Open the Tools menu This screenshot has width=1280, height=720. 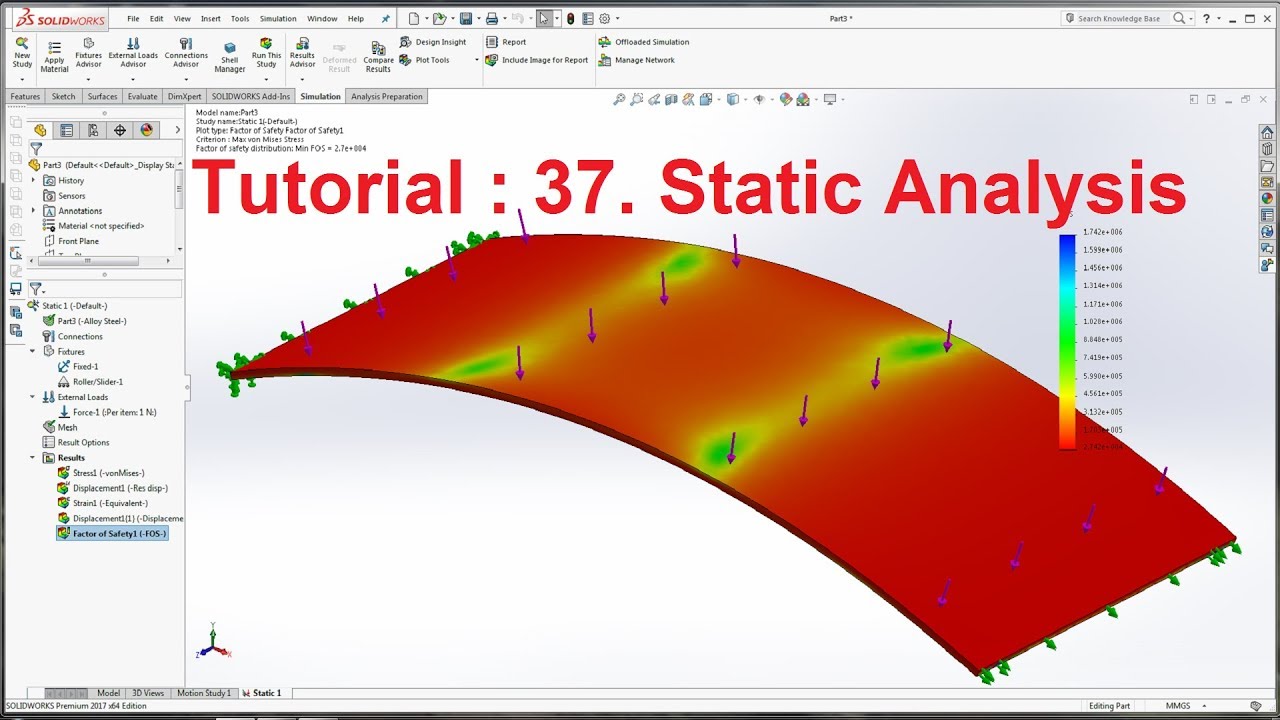click(240, 18)
